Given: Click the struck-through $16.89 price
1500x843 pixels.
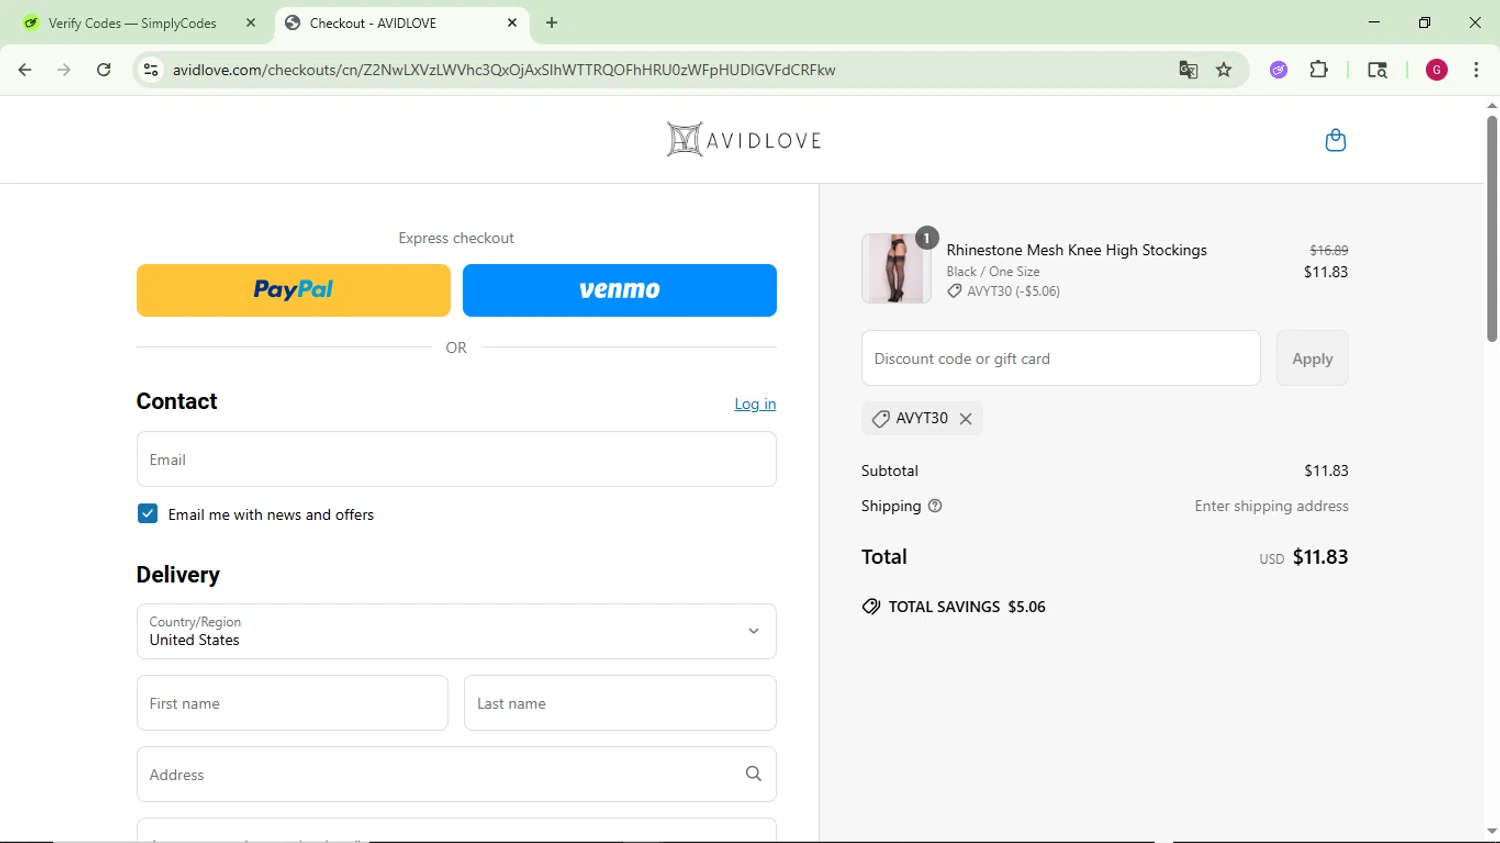Looking at the screenshot, I should [x=1329, y=250].
